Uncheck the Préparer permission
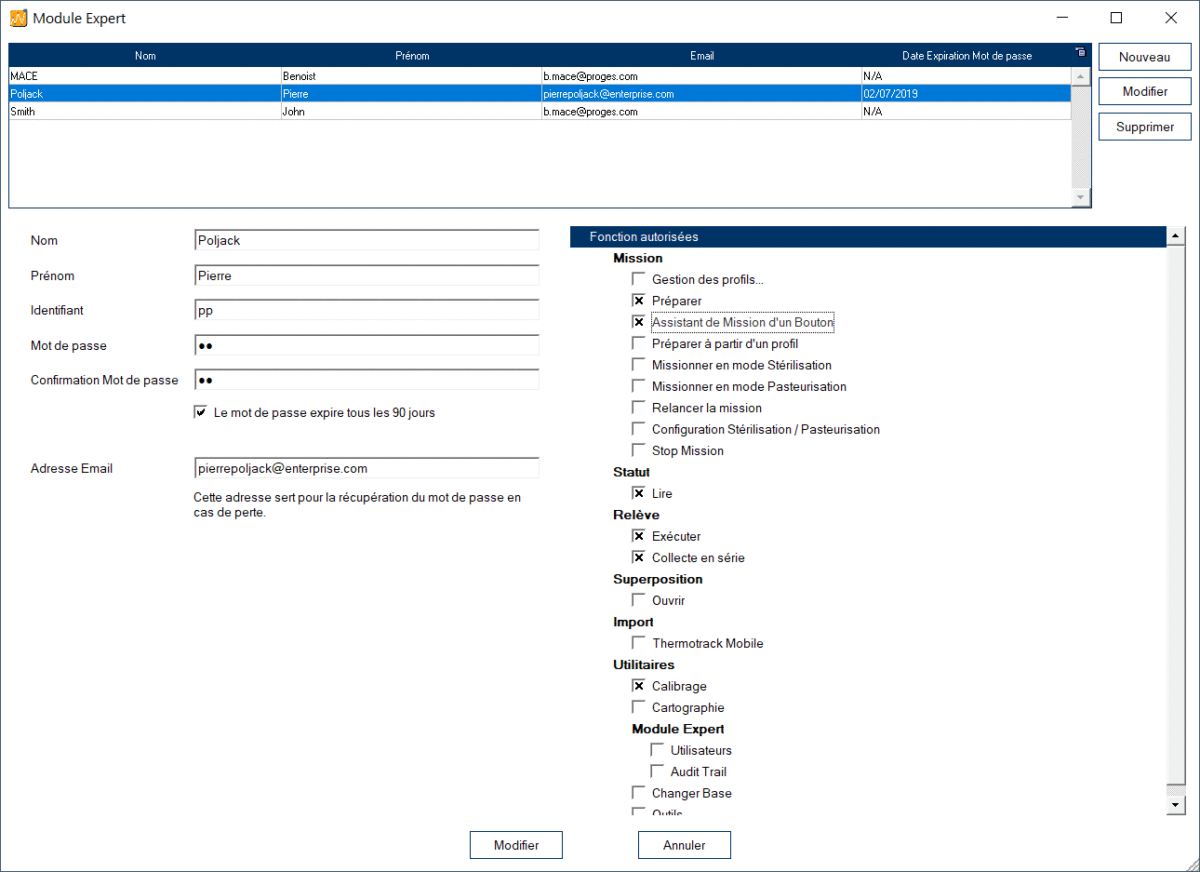The width and height of the screenshot is (1200, 872). [638, 300]
